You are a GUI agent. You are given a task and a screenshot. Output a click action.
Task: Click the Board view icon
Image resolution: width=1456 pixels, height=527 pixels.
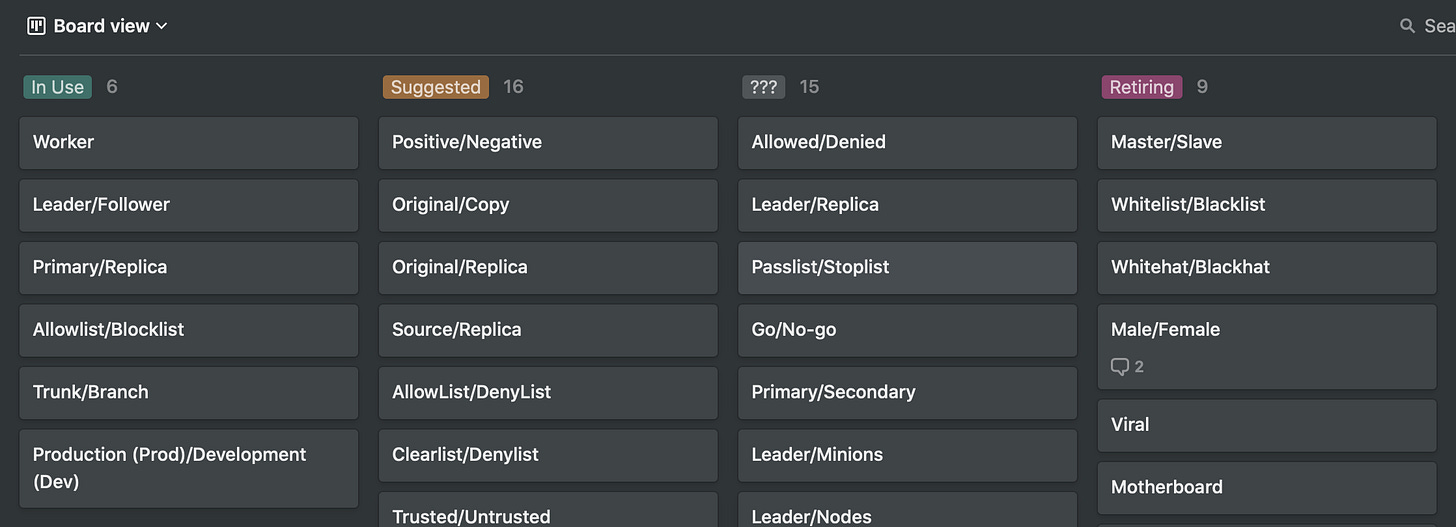(36, 26)
